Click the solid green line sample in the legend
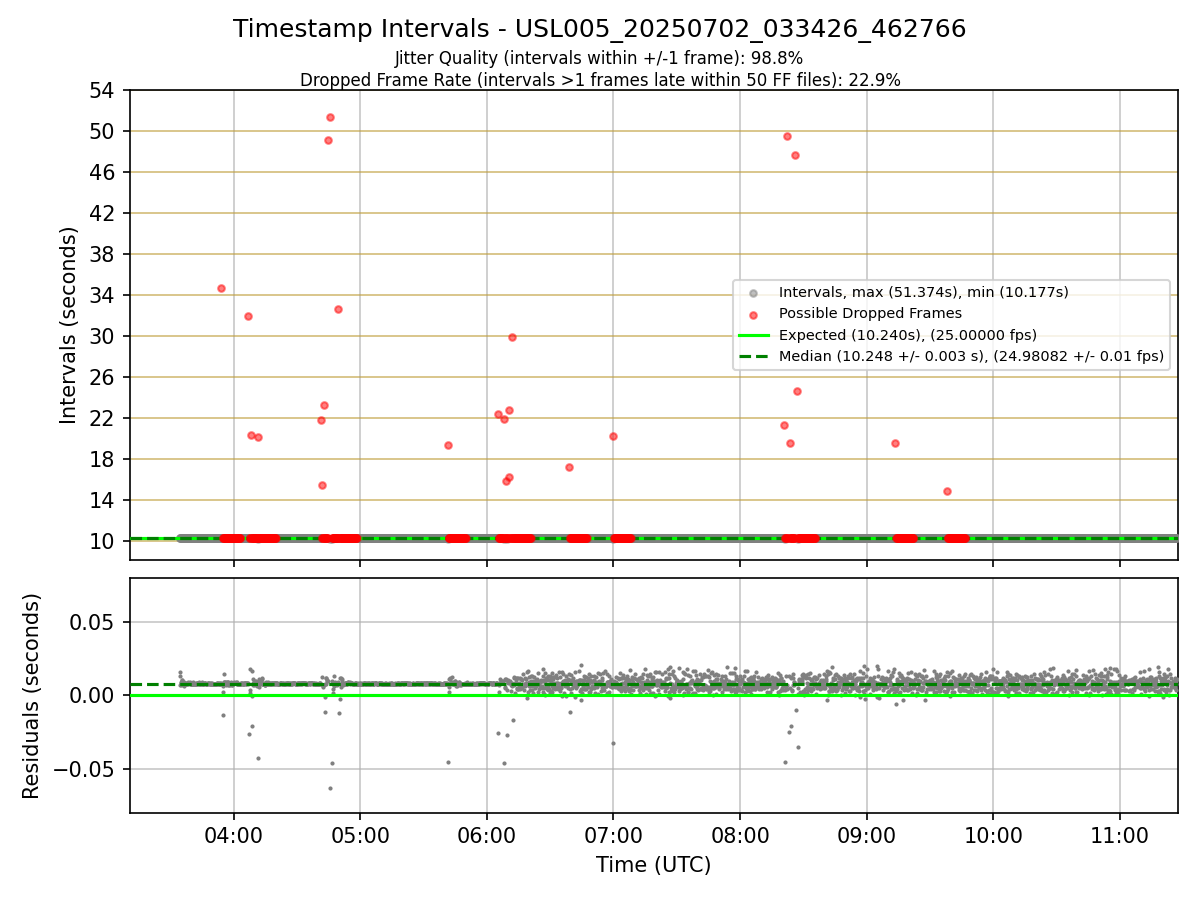This screenshot has width=1200, height=900. (x=754, y=335)
